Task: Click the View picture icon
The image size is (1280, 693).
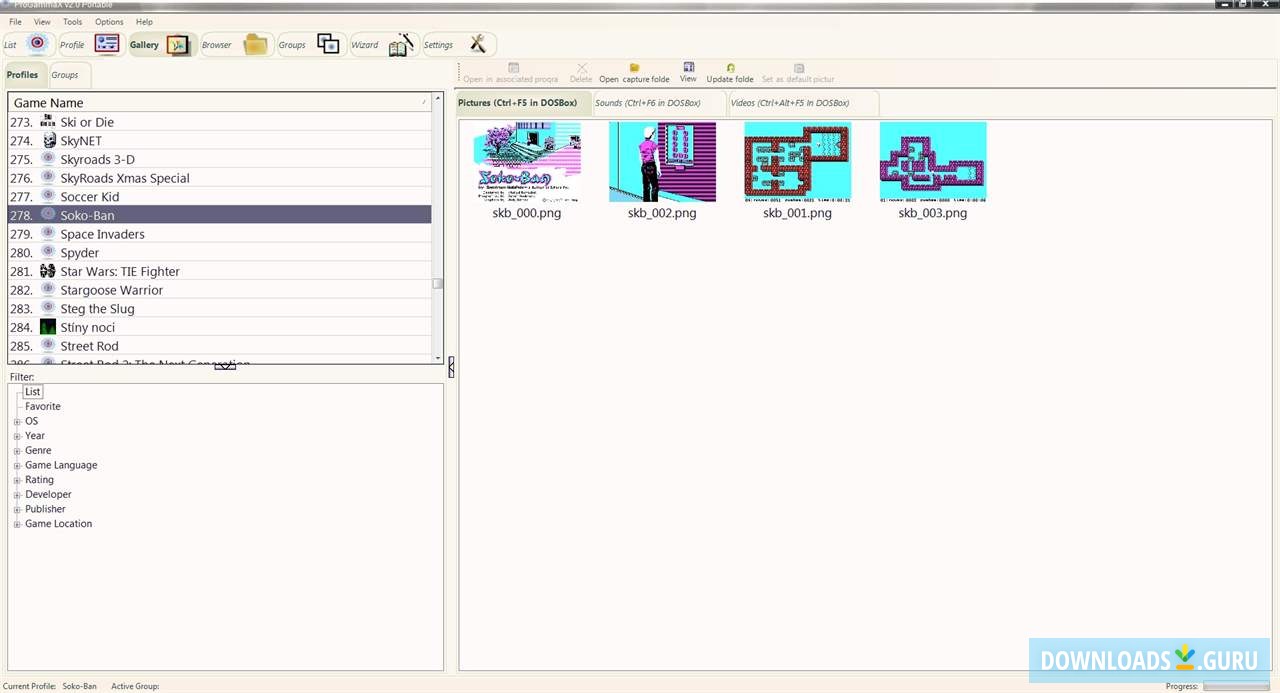Action: pos(688,67)
